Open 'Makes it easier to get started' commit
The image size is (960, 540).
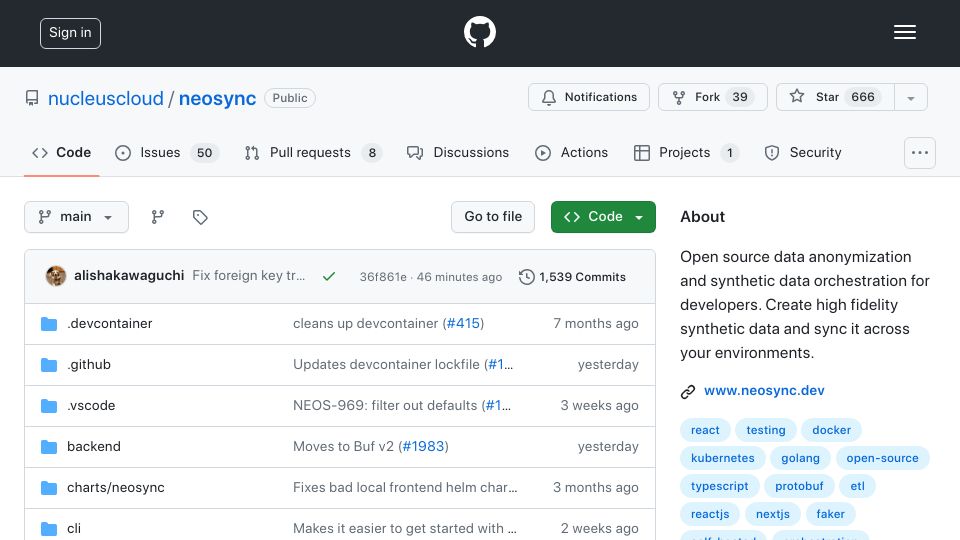405,528
